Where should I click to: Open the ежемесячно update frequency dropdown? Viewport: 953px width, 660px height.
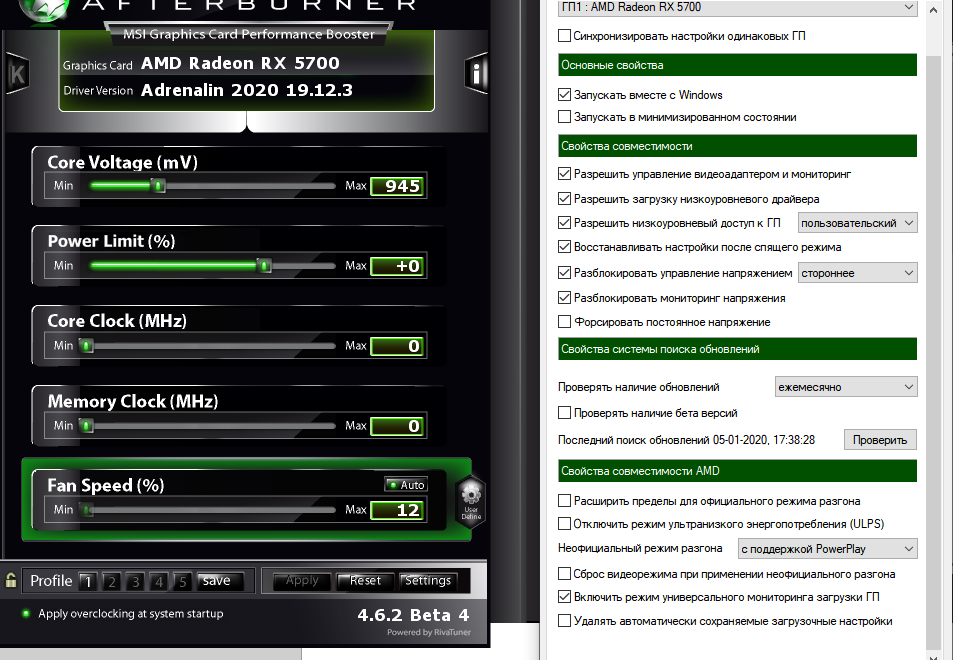click(845, 387)
